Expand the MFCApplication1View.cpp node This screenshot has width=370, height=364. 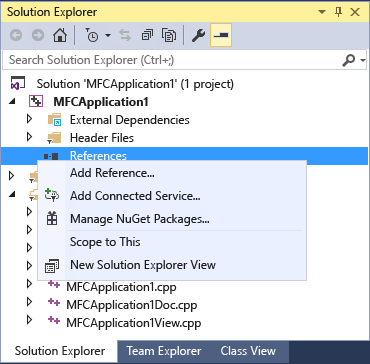click(x=29, y=320)
